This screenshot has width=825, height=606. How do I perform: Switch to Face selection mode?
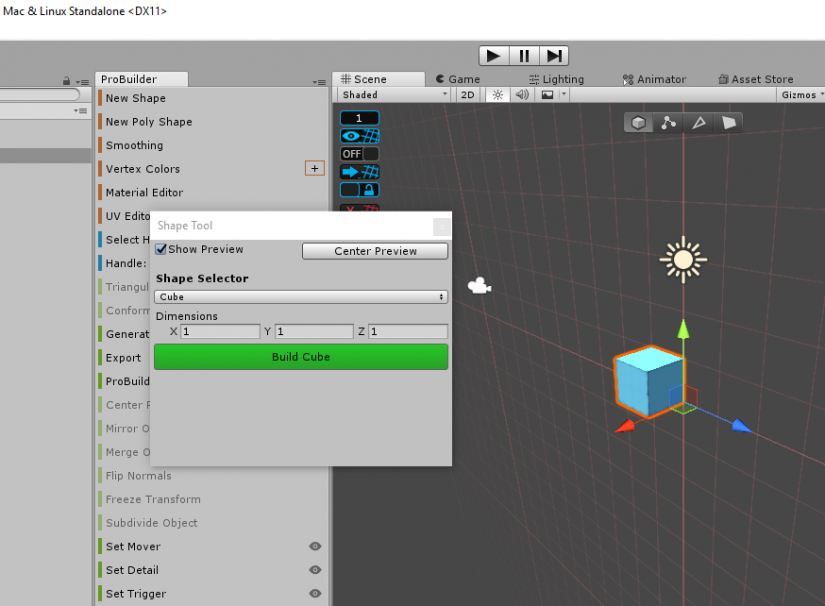coord(729,122)
